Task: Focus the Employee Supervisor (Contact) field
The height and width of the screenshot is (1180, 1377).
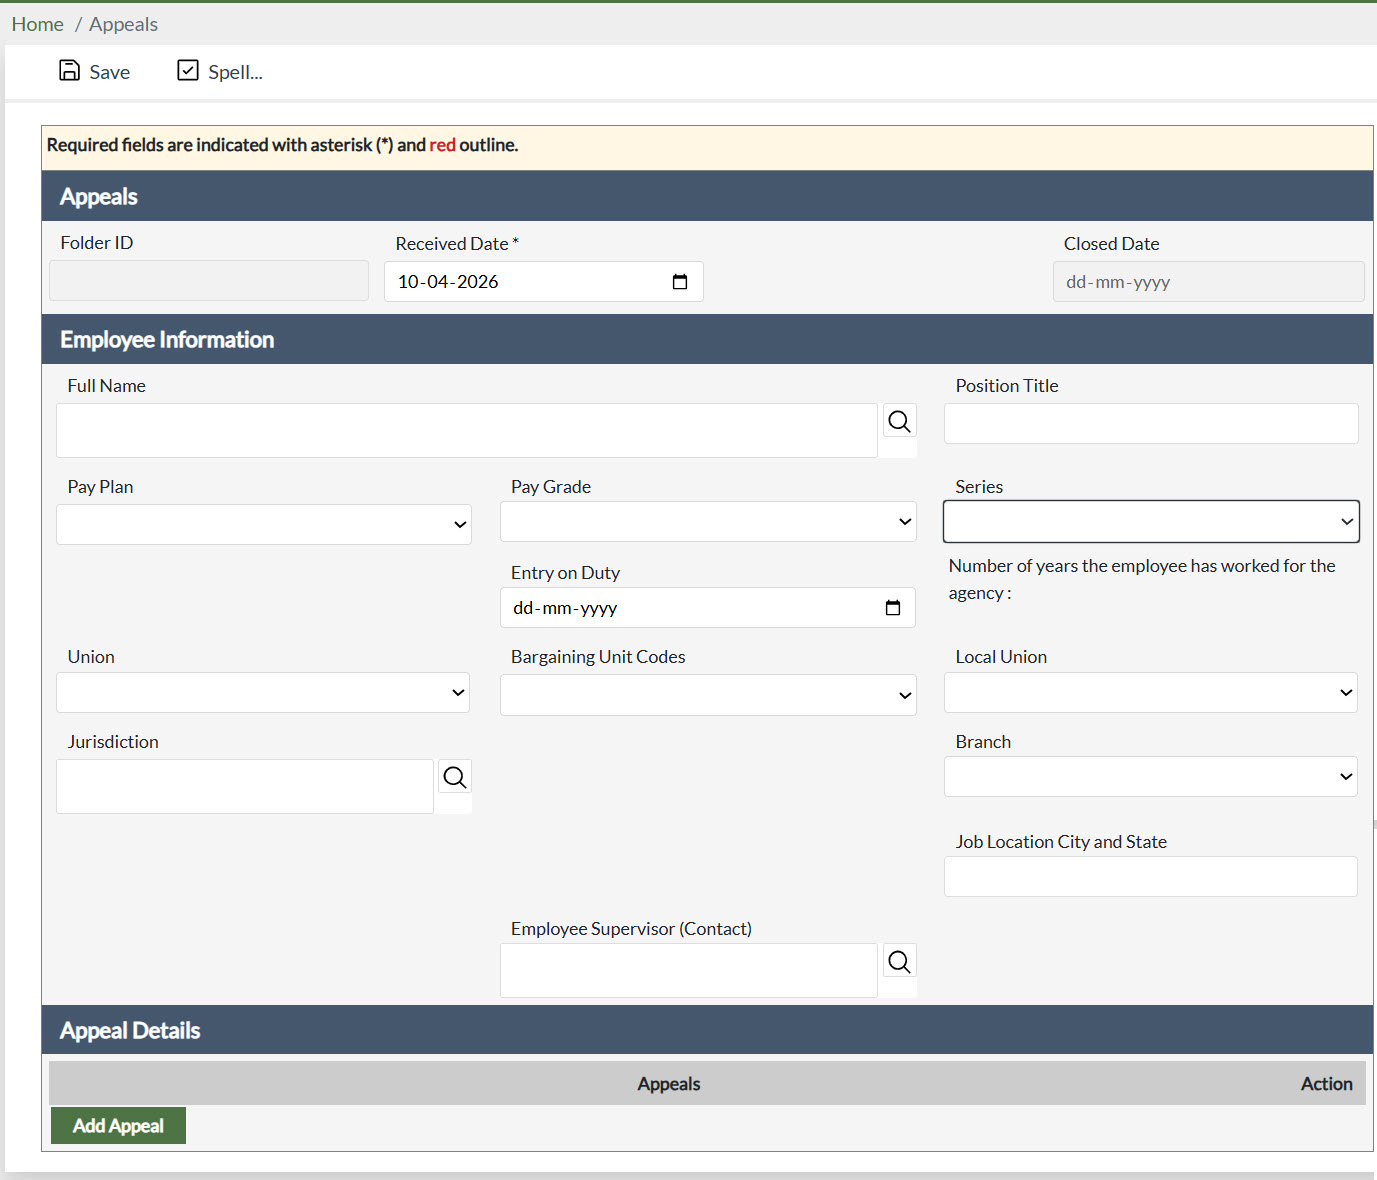Action: click(689, 970)
